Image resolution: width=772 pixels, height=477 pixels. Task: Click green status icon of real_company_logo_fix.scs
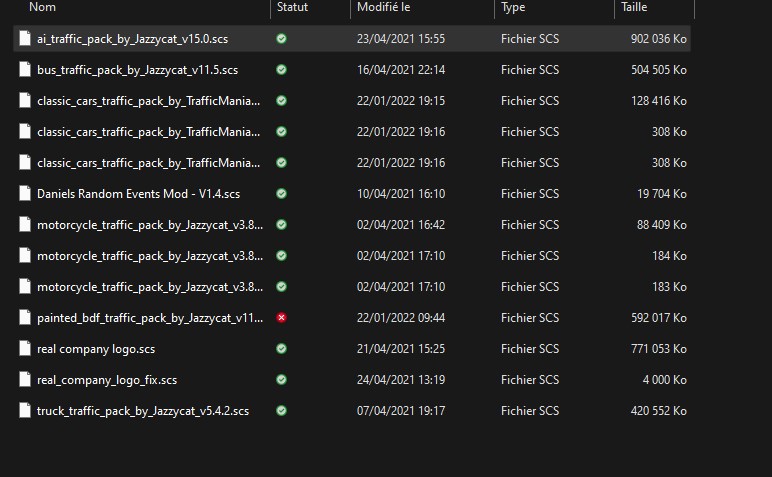[281, 380]
